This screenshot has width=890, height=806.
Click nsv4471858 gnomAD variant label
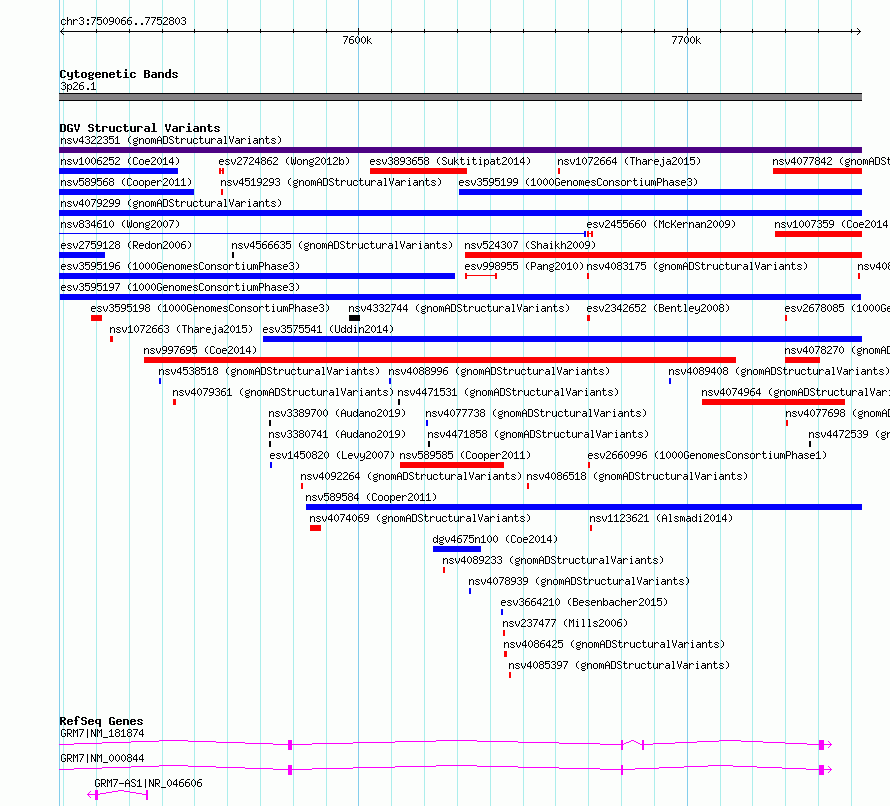538,434
